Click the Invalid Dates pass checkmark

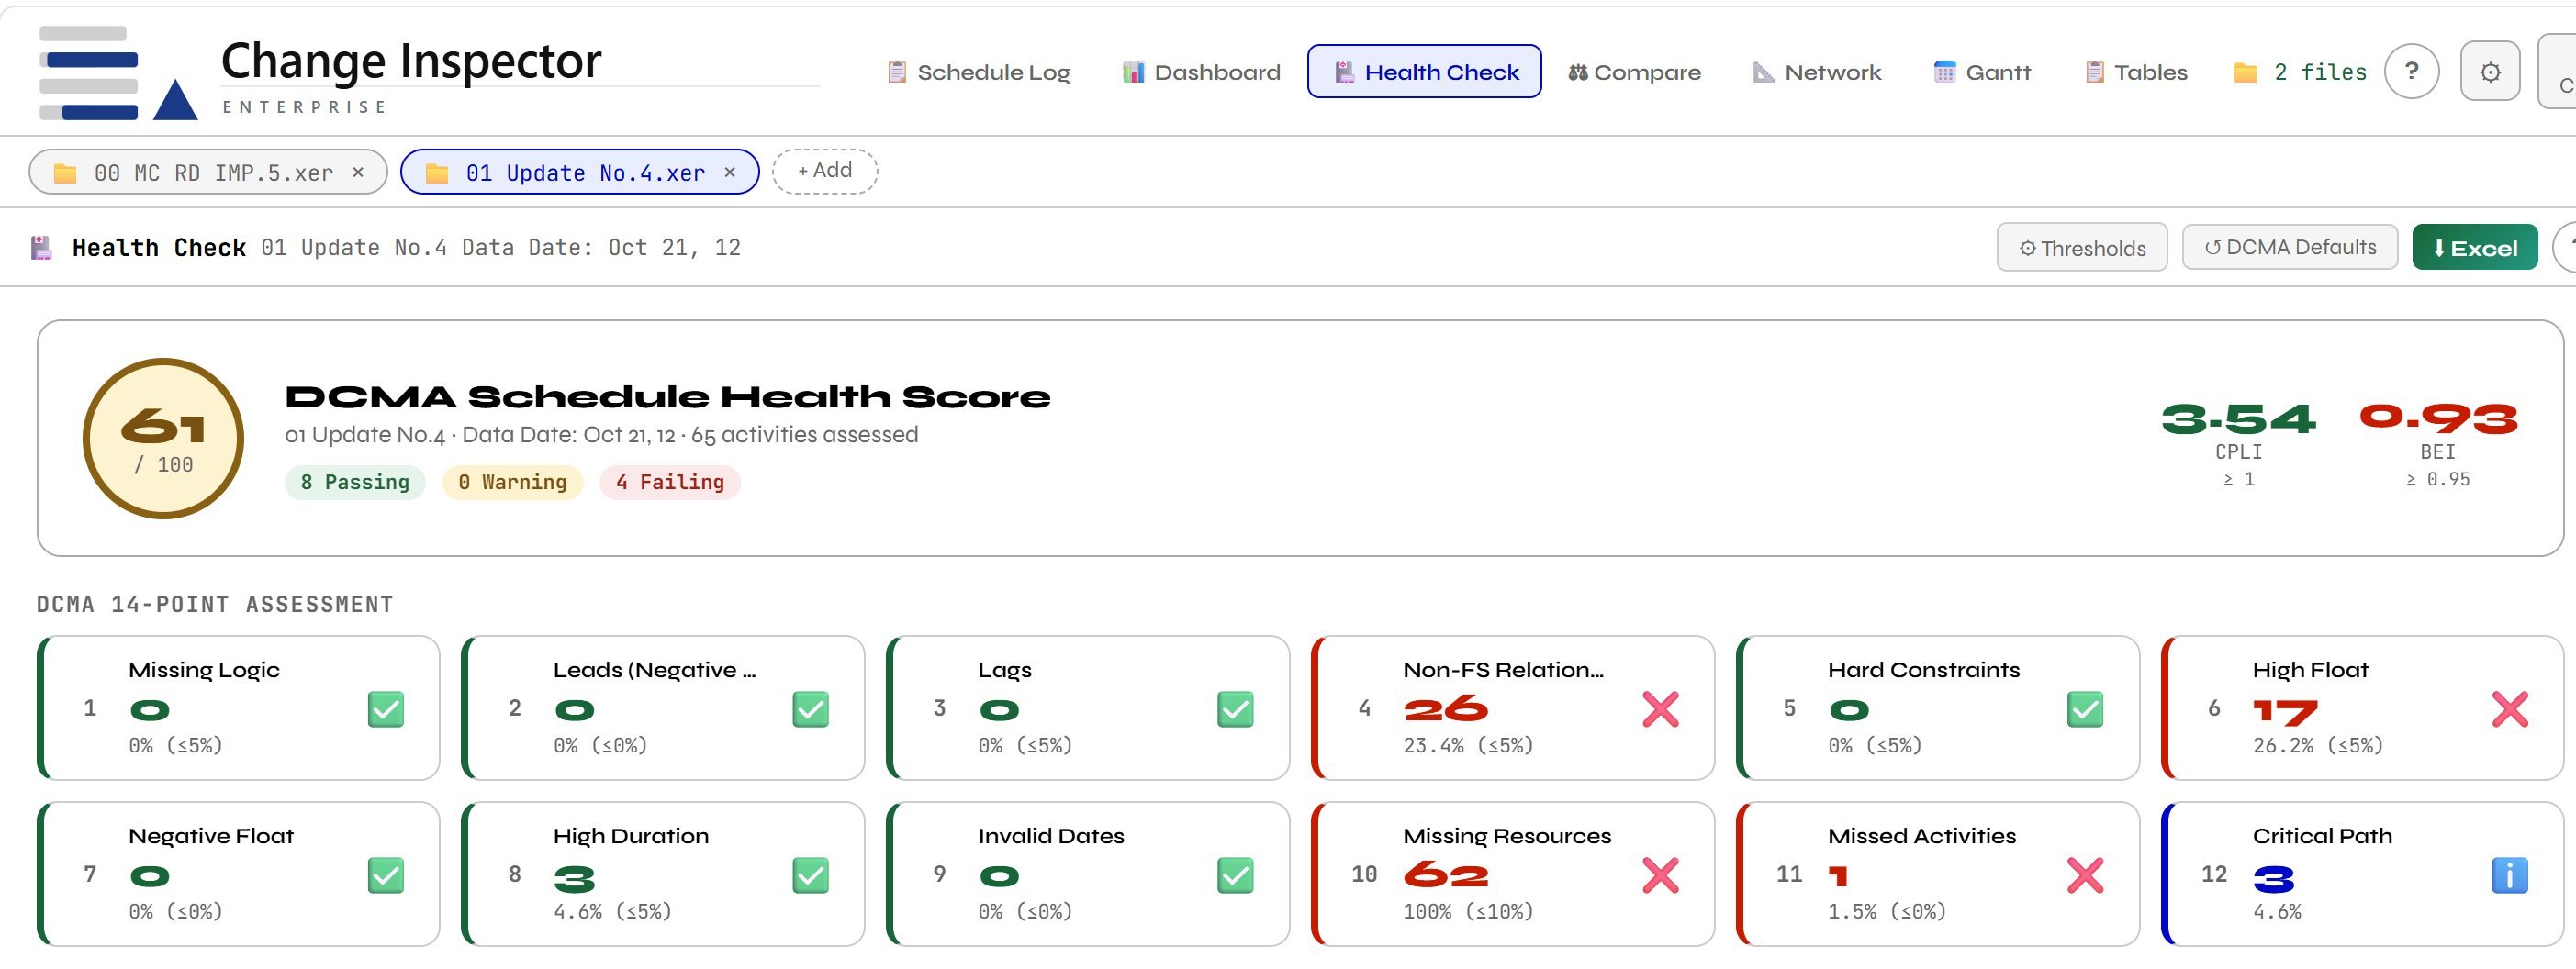tap(1236, 876)
